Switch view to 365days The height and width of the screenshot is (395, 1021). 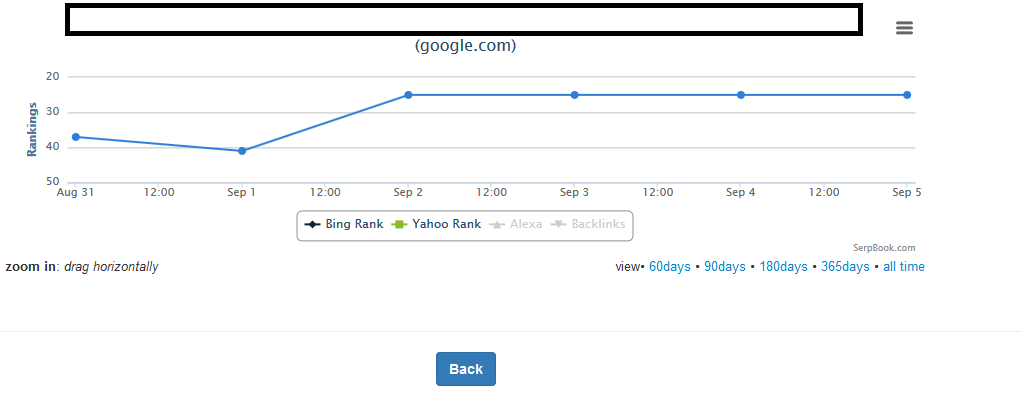click(x=845, y=267)
